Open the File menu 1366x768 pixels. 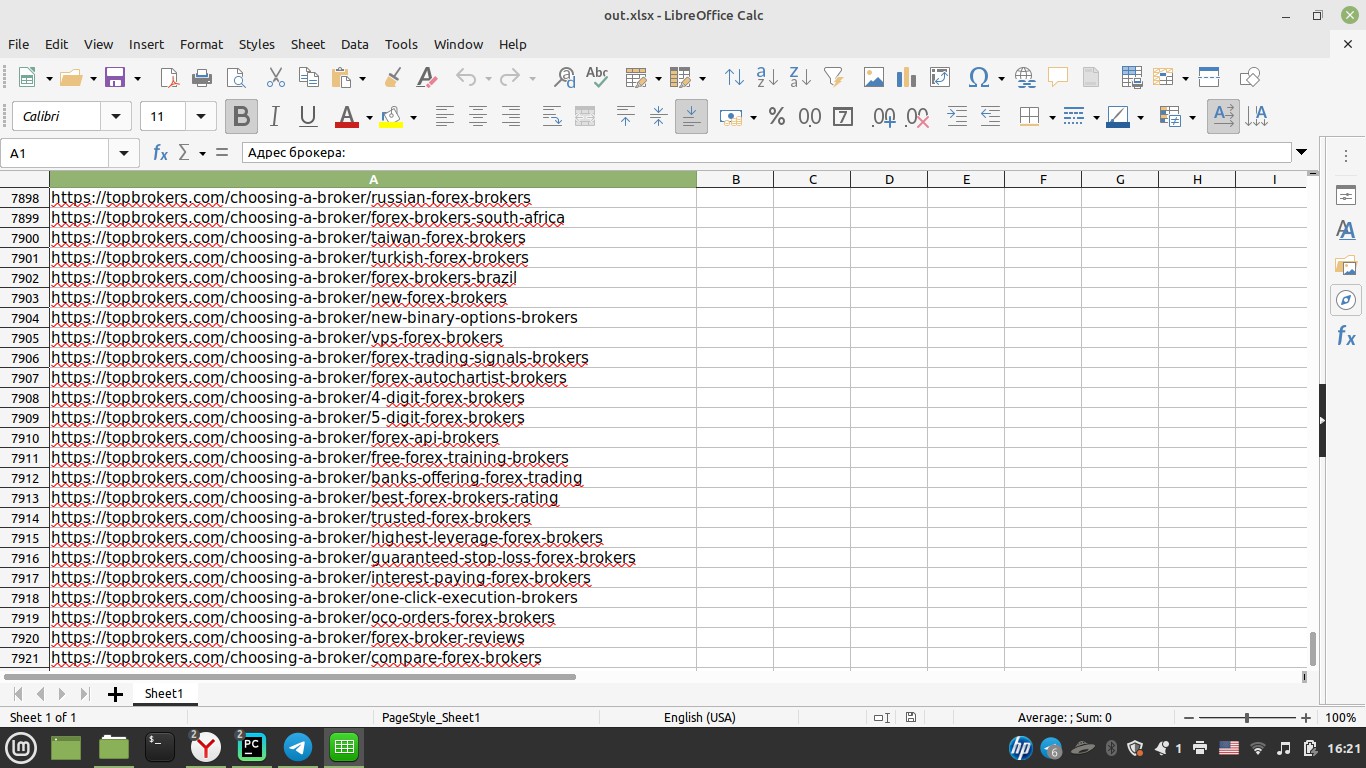pyautogui.click(x=18, y=44)
